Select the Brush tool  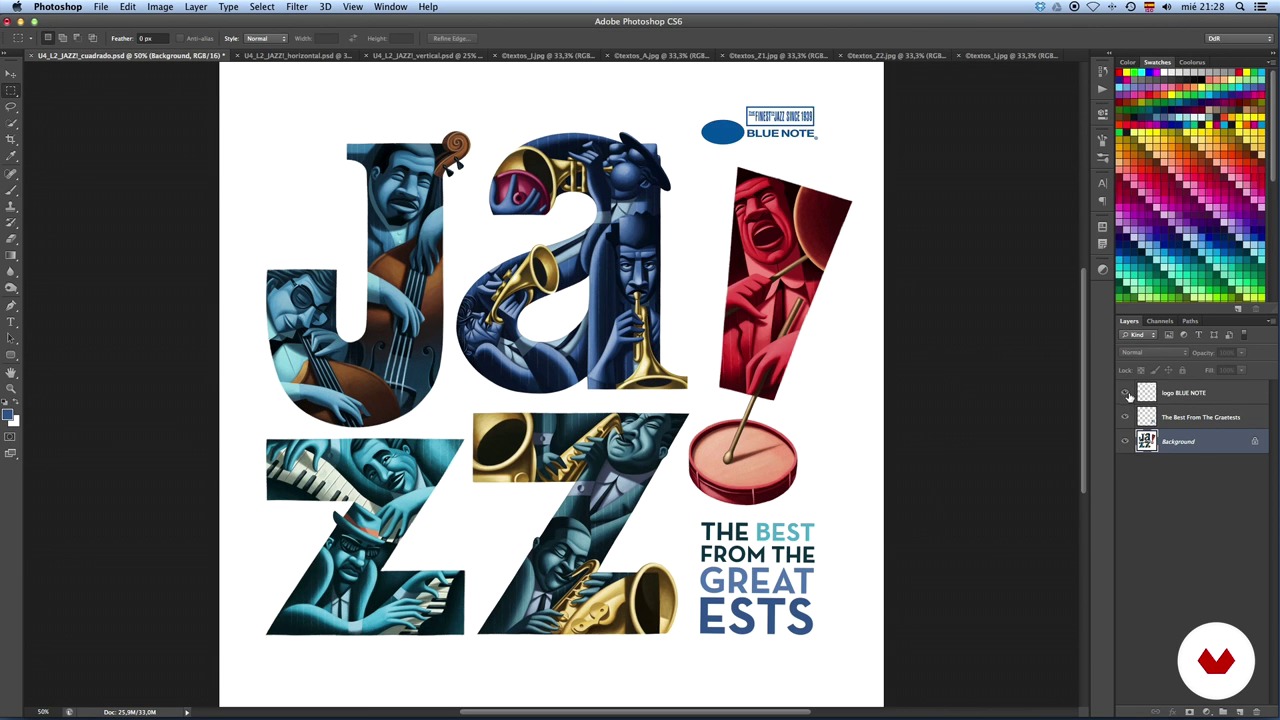[11, 189]
